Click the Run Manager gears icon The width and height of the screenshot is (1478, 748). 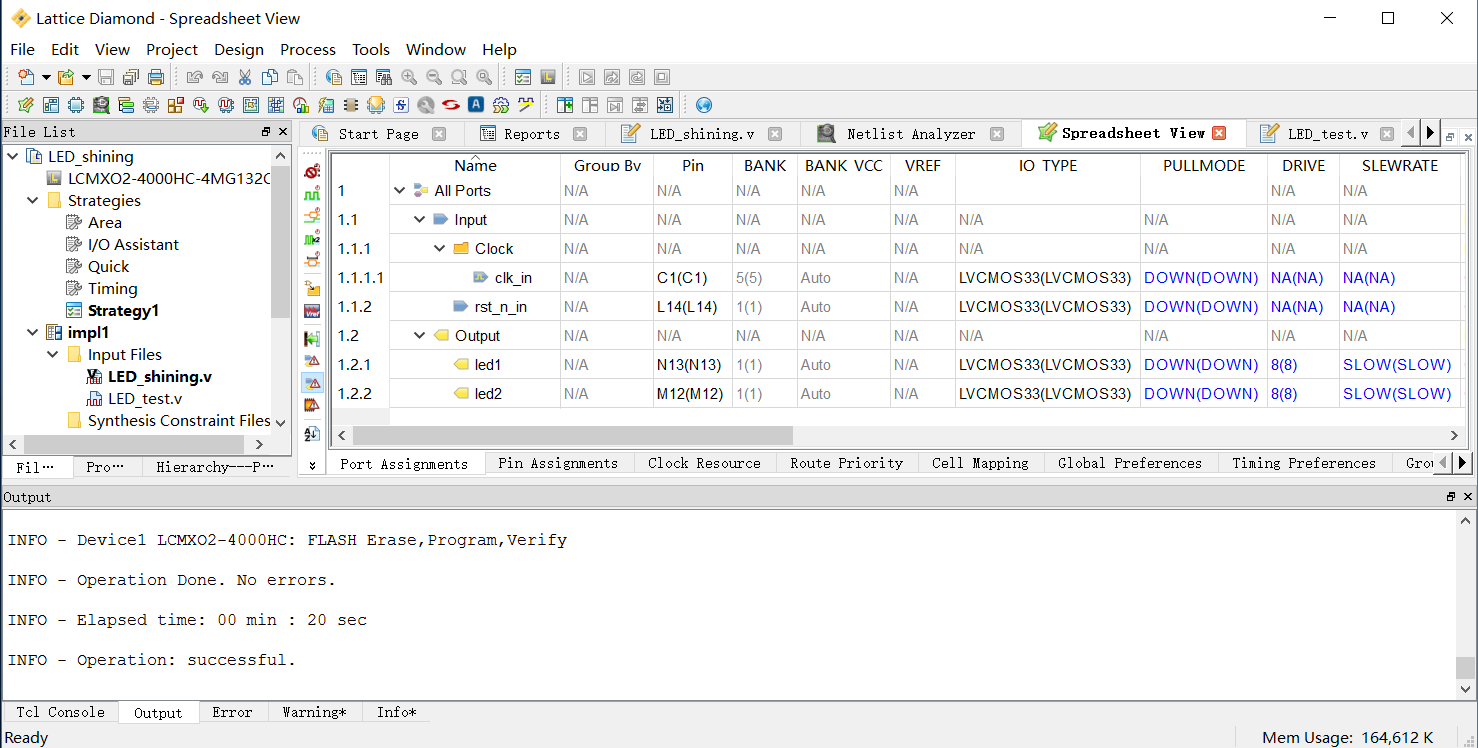pyautogui.click(x=501, y=105)
